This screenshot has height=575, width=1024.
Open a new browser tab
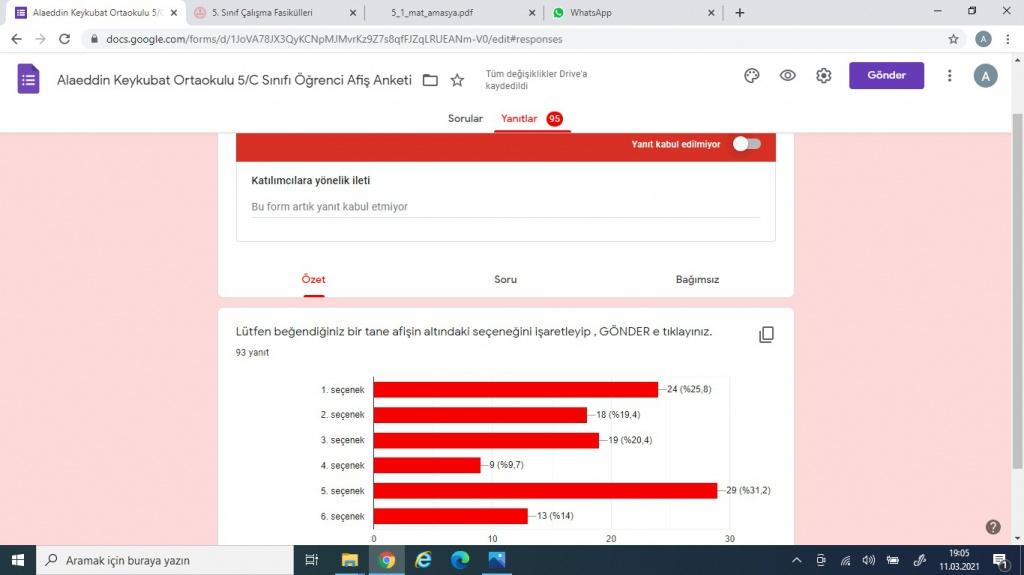740,13
